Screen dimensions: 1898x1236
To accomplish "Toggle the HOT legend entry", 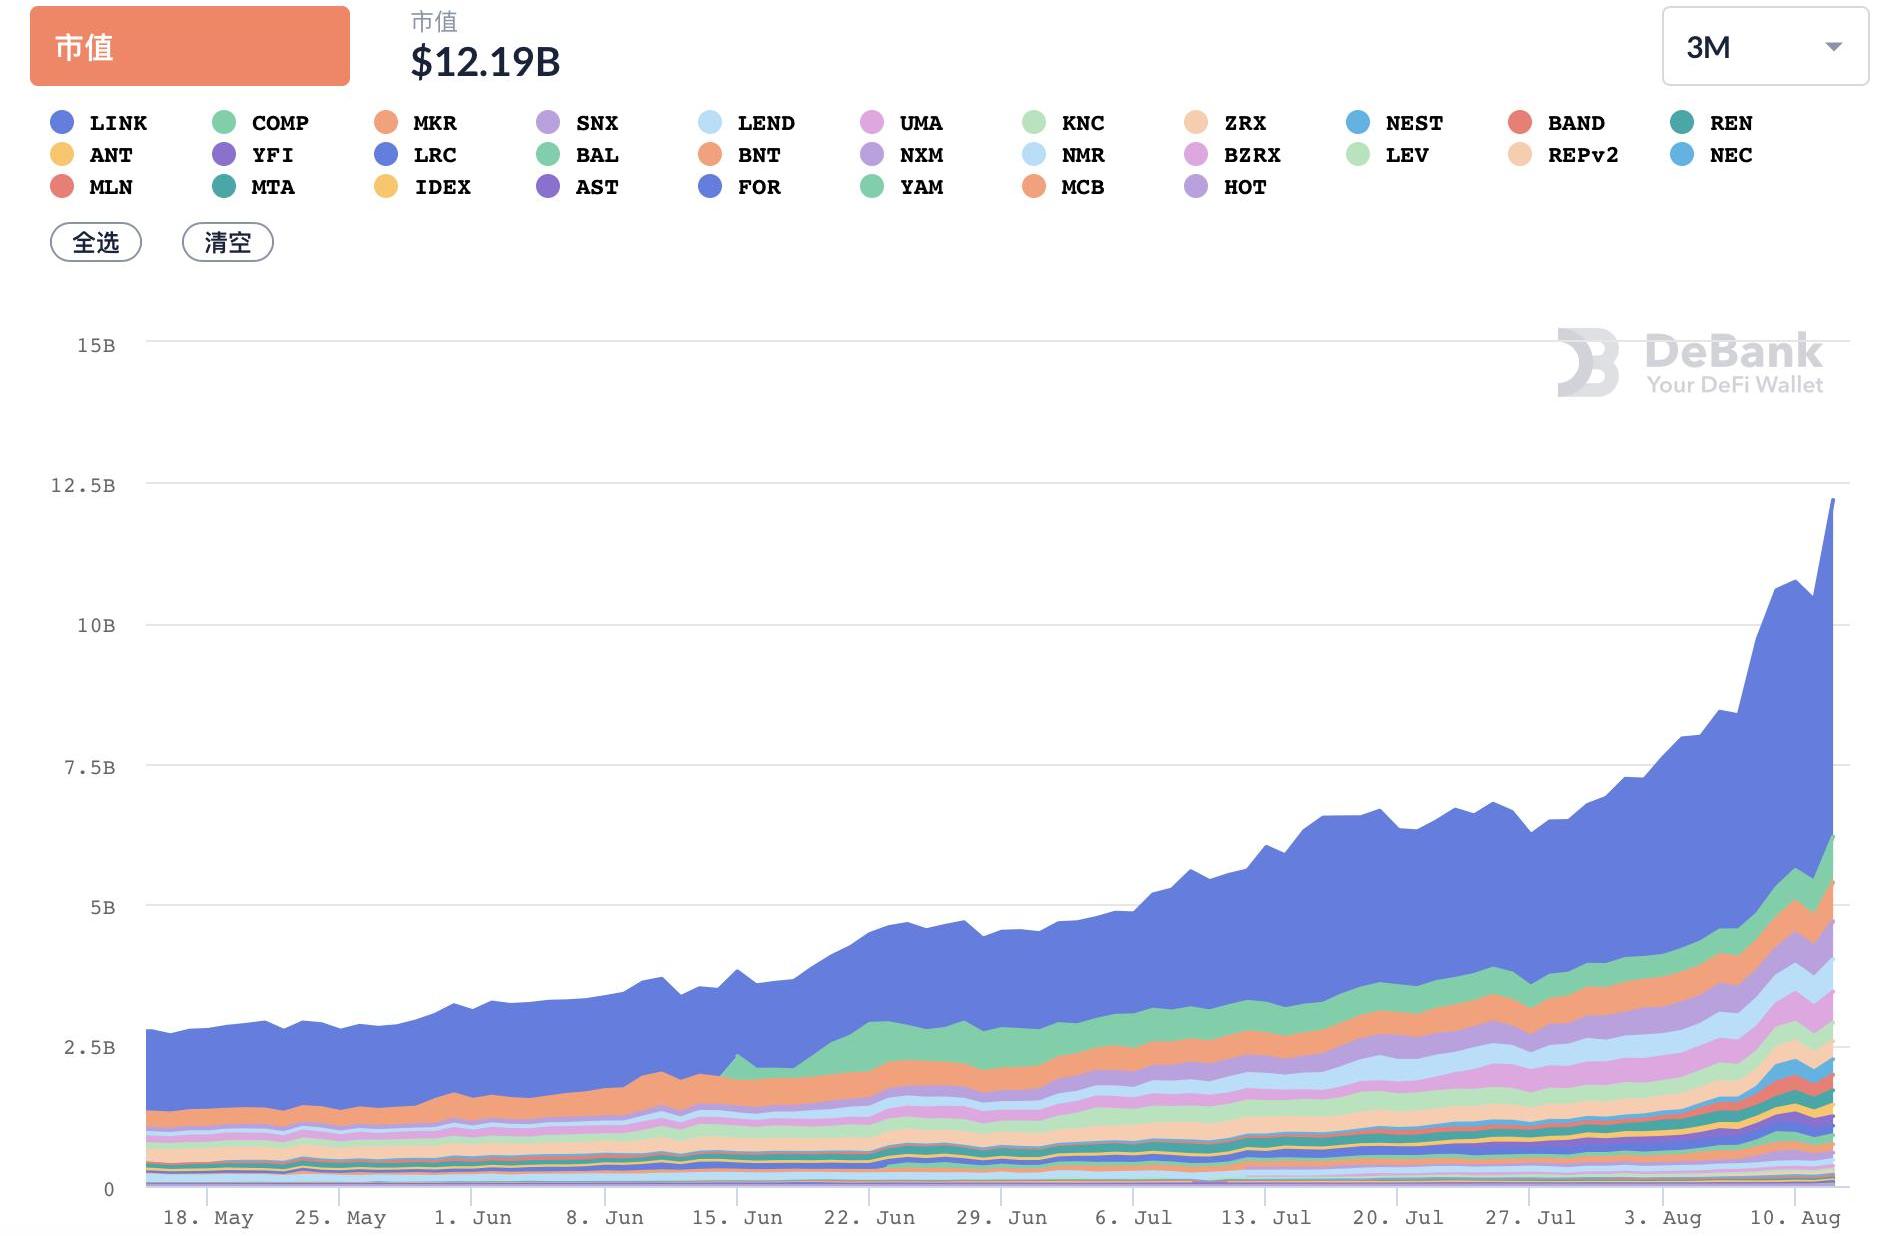I will point(1244,187).
